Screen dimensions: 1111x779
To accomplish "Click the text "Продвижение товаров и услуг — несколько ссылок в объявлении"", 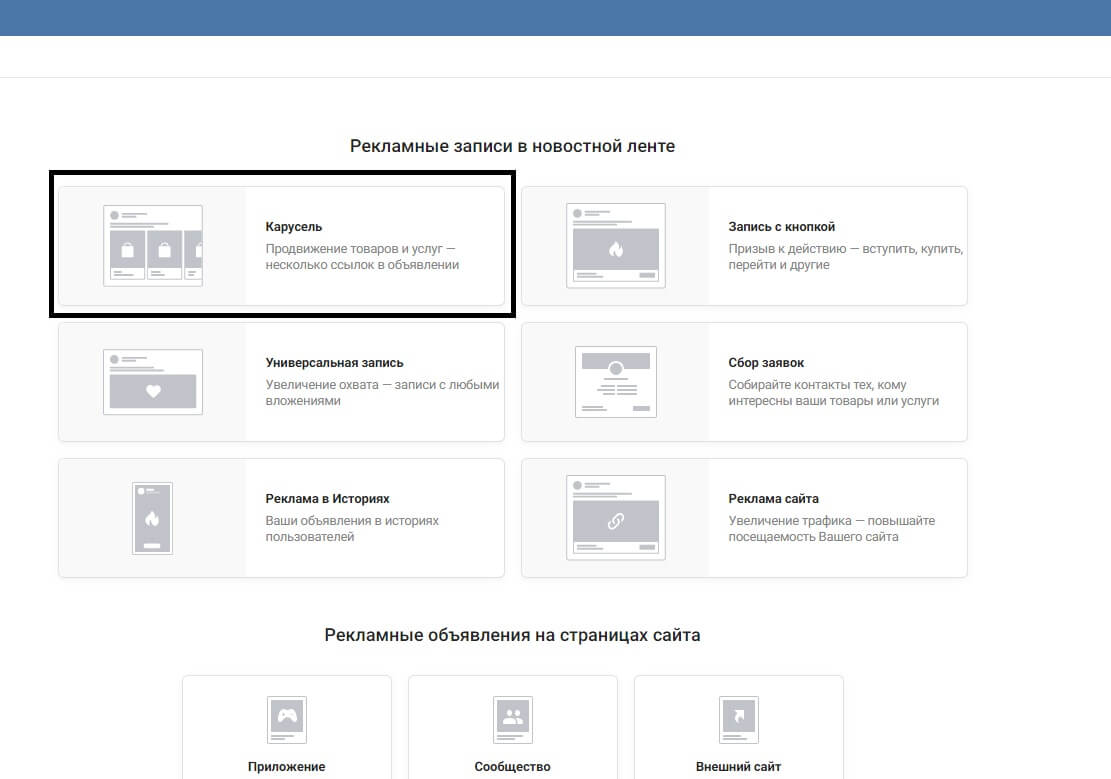I will point(362,257).
